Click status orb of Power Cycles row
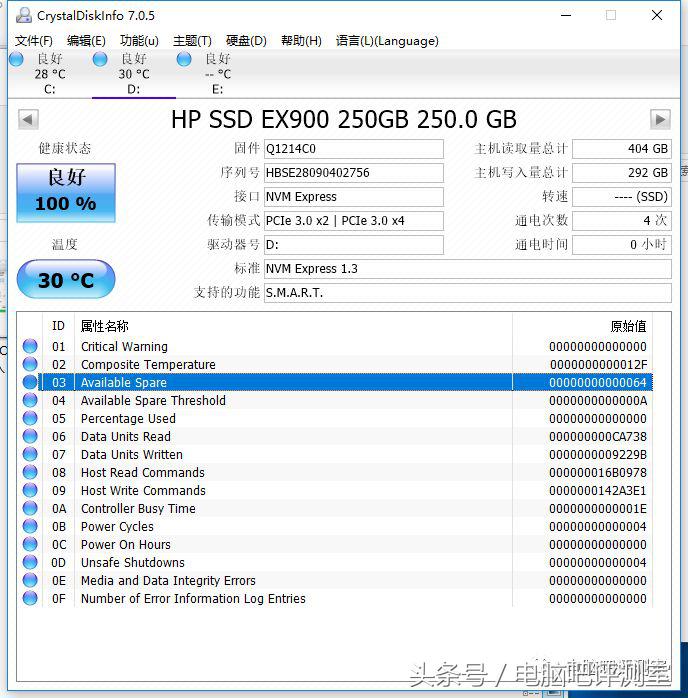The image size is (688, 698). (30, 526)
